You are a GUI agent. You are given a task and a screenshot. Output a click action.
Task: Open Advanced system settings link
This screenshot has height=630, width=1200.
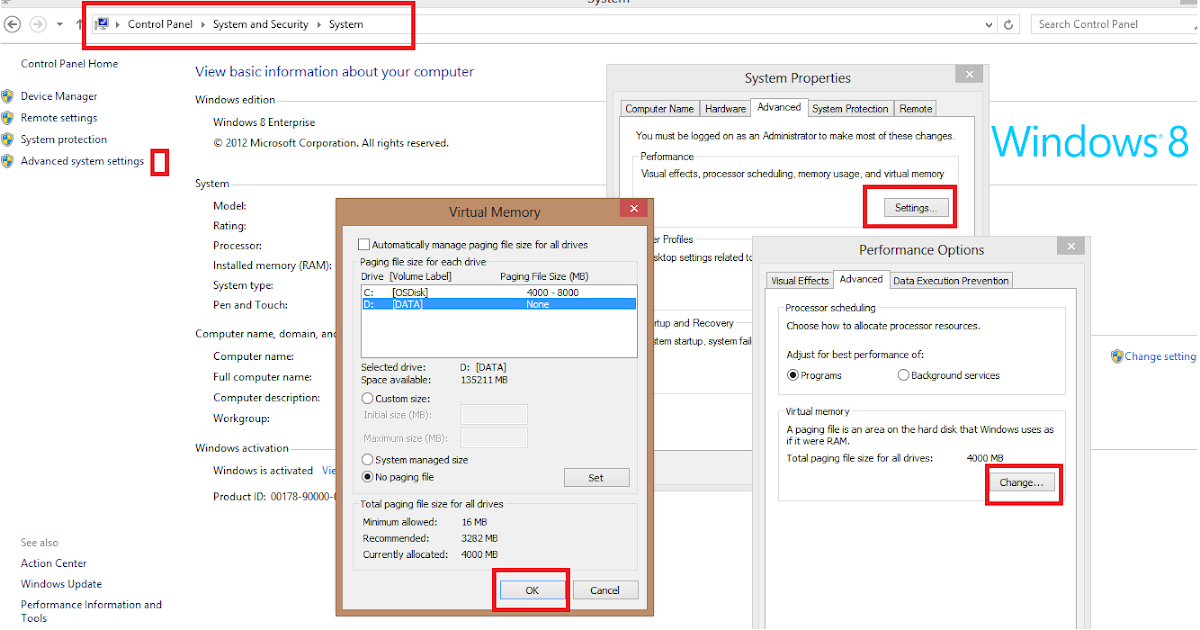(82, 161)
